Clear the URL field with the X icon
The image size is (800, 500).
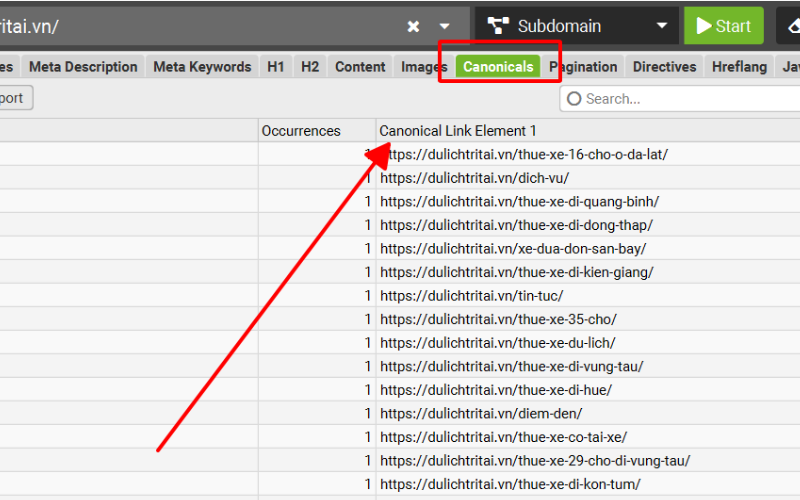(x=413, y=26)
